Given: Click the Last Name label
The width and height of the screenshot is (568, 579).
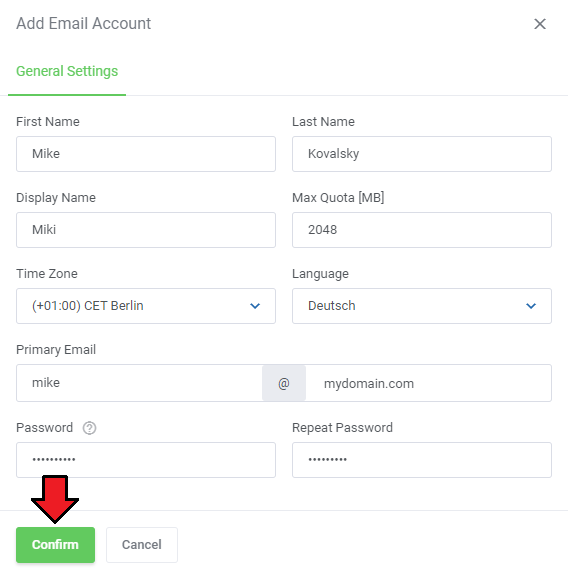Looking at the screenshot, I should point(323,121).
